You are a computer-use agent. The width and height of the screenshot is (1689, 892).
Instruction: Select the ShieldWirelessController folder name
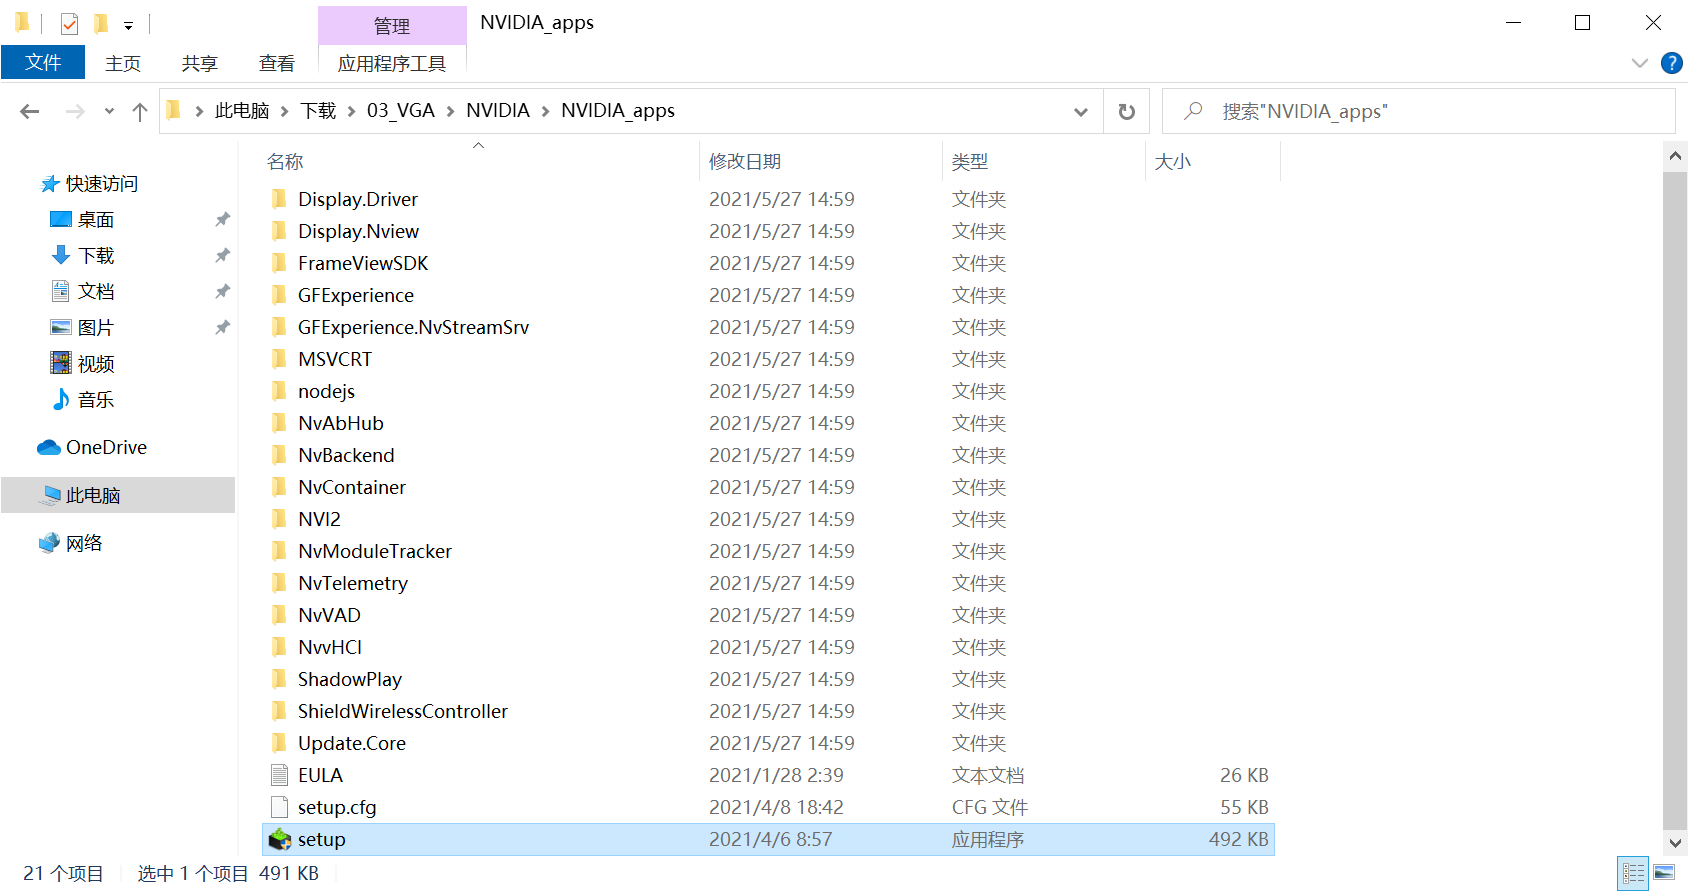pos(403,711)
